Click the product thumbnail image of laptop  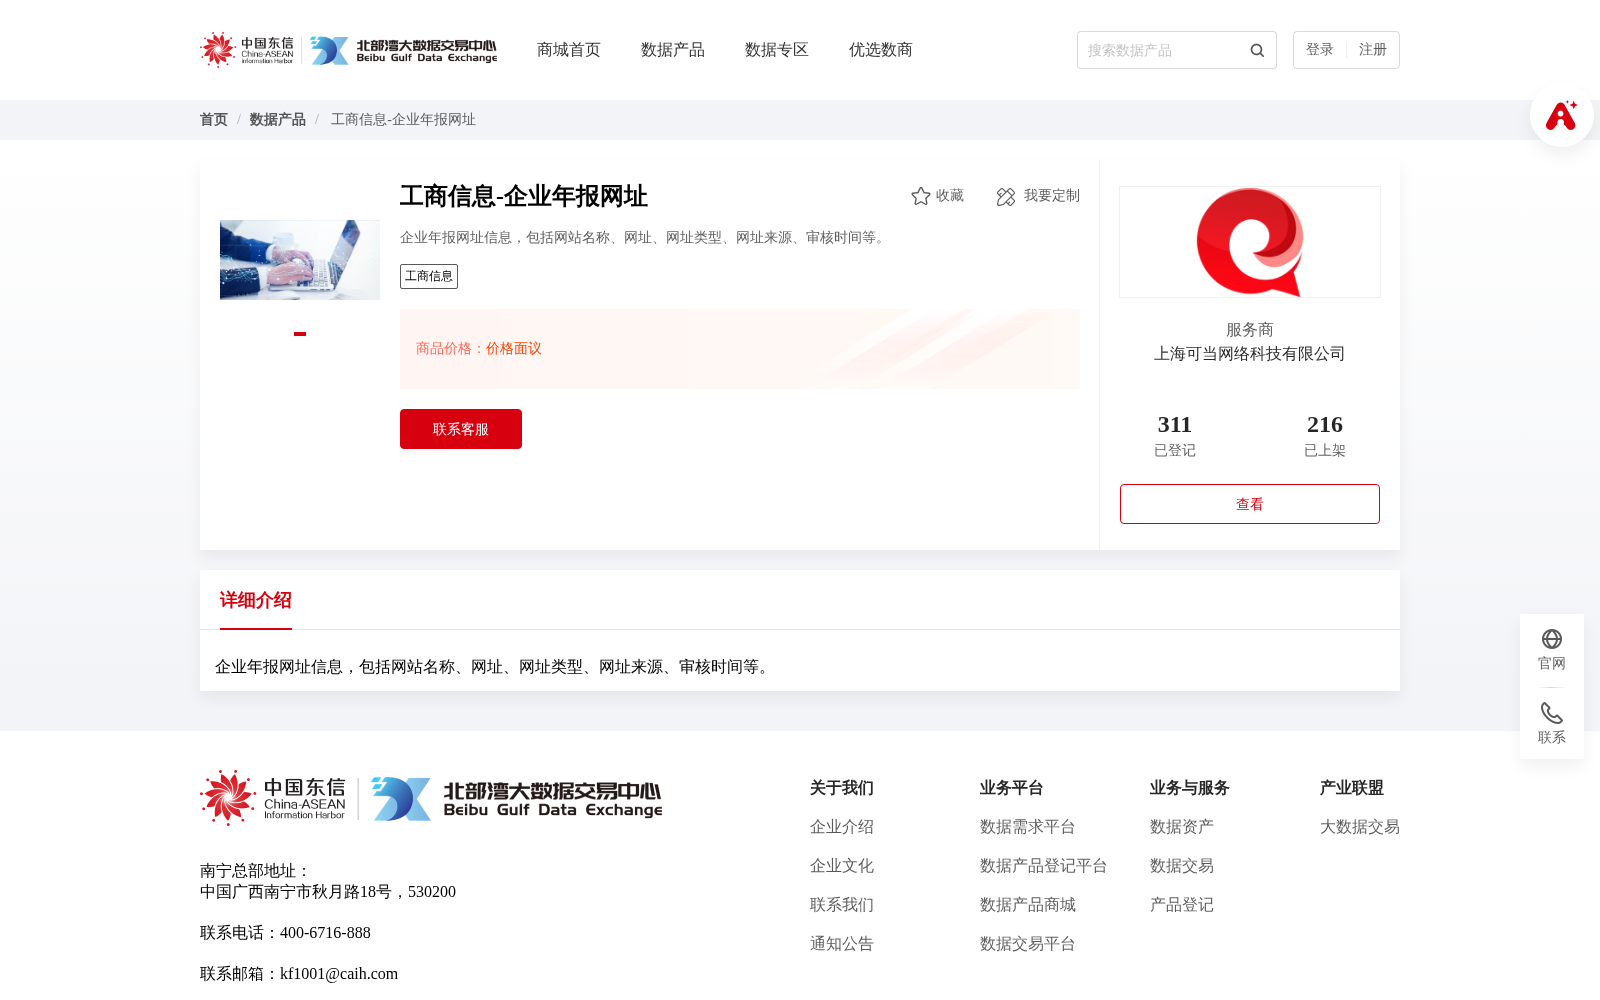300,260
